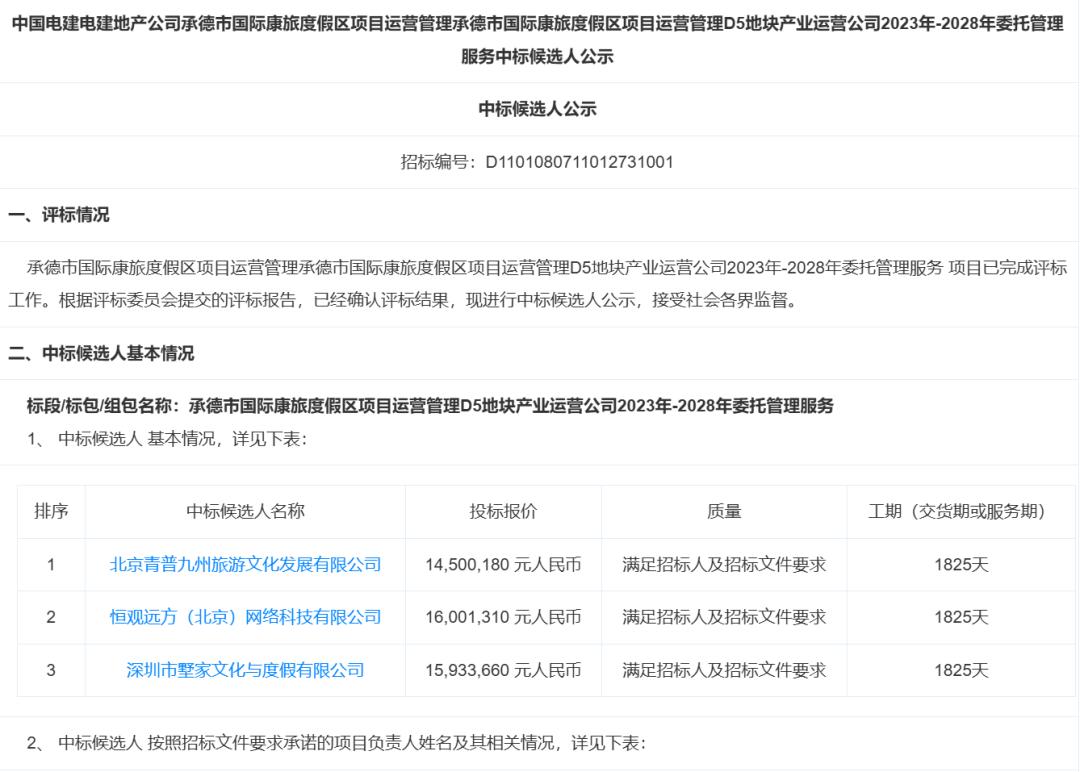Click the 中标候选人名称 column header

pos(245,511)
